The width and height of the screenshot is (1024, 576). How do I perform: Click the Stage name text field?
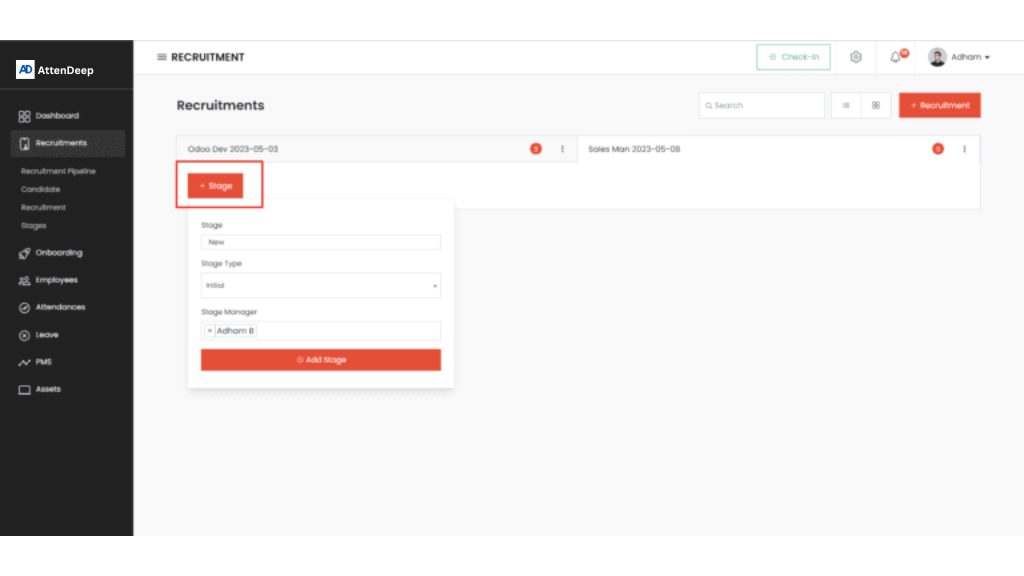(320, 242)
